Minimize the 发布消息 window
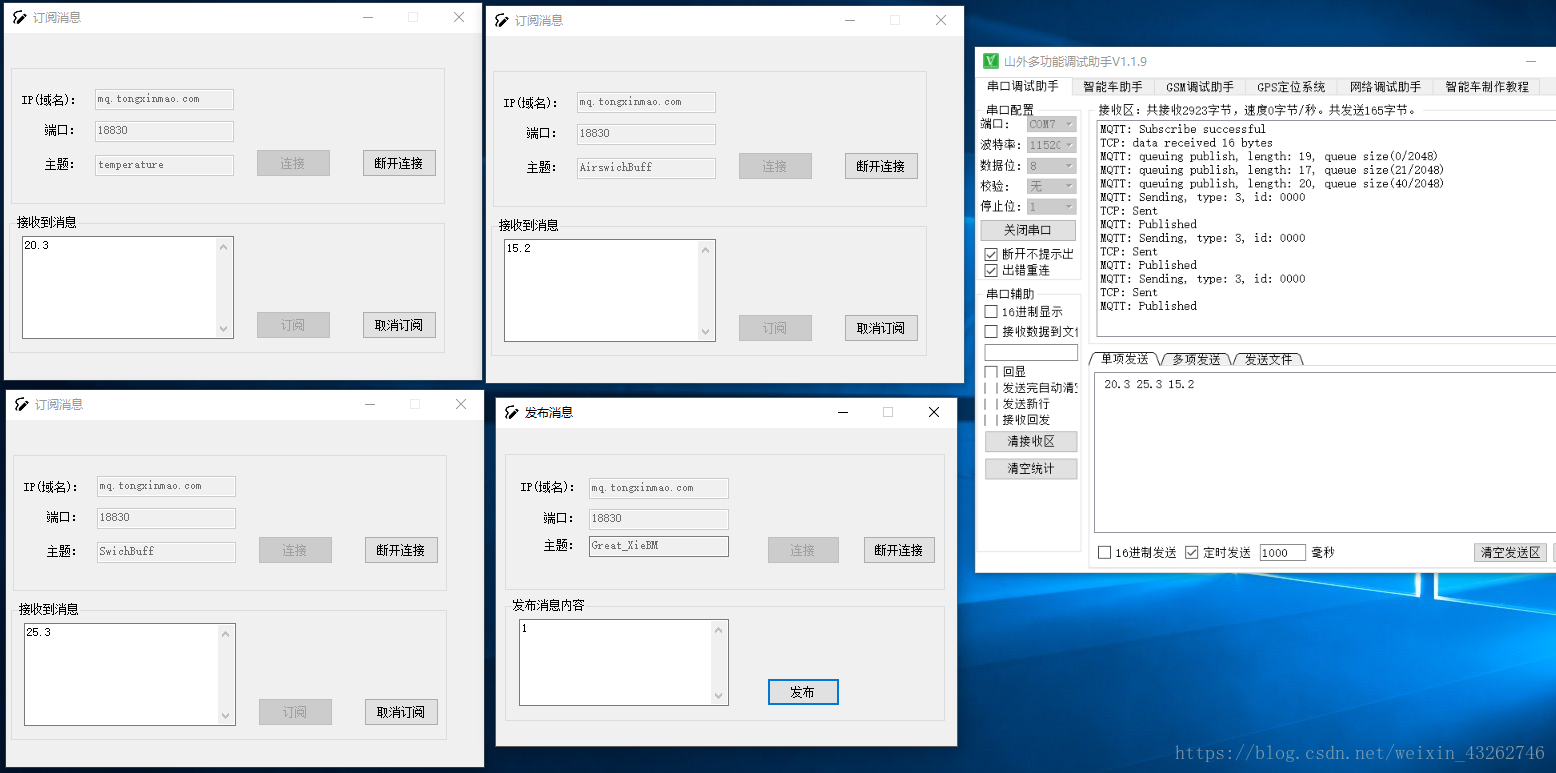 pyautogui.click(x=842, y=412)
